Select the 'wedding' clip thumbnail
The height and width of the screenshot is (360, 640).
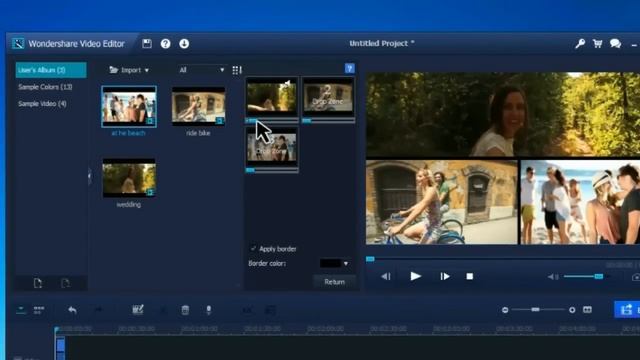click(x=129, y=178)
